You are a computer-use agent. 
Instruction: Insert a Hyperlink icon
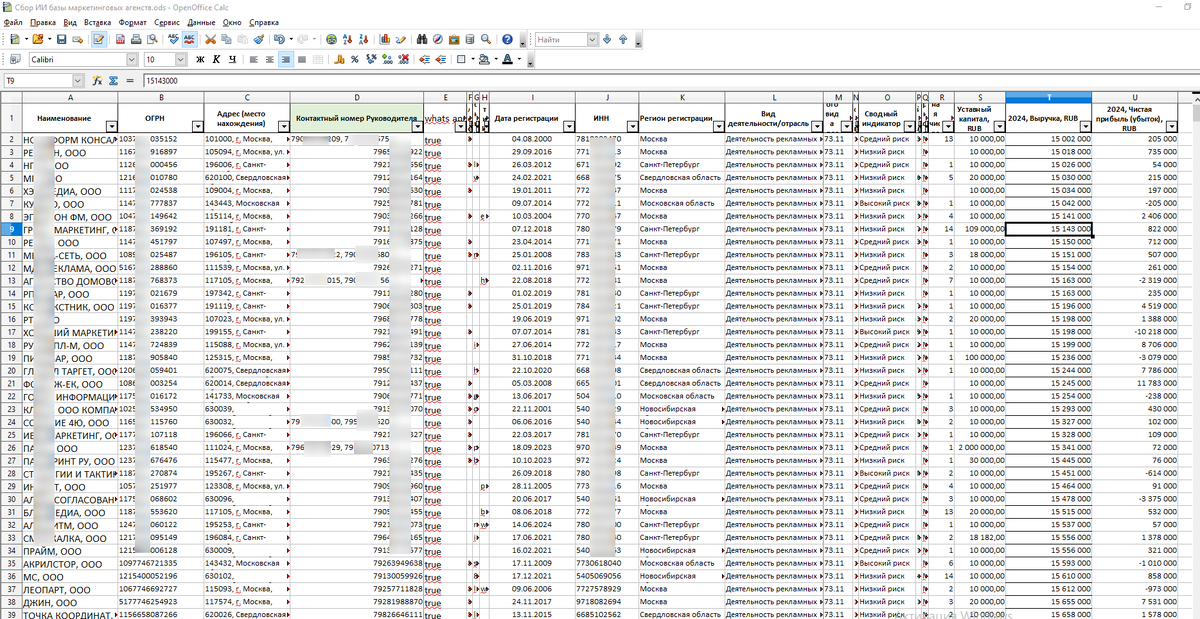pyautogui.click(x=331, y=39)
